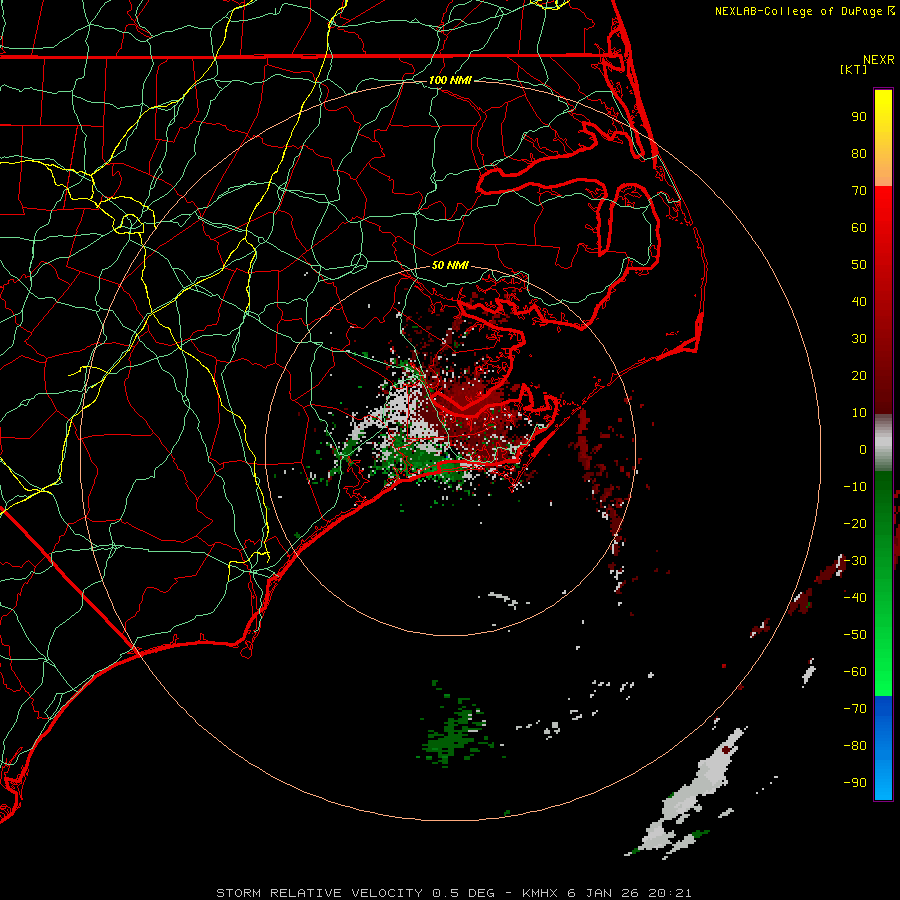Click the -80 scale label
The width and height of the screenshot is (900, 900).
(x=855, y=746)
